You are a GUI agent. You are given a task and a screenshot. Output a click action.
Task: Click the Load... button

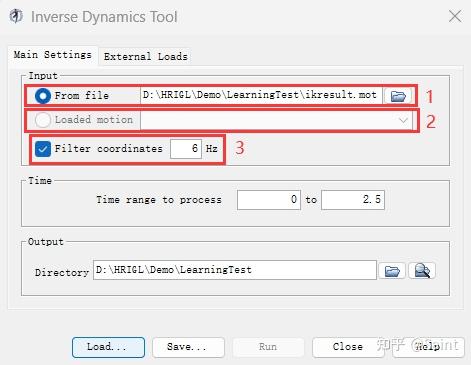tap(108, 347)
